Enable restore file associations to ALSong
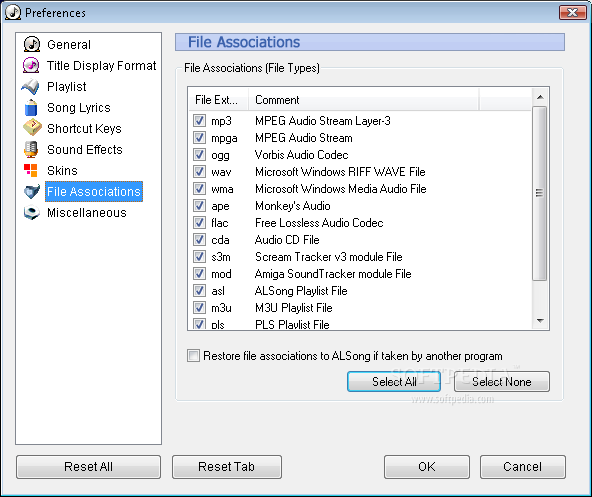Image resolution: width=592 pixels, height=497 pixels. click(x=193, y=356)
